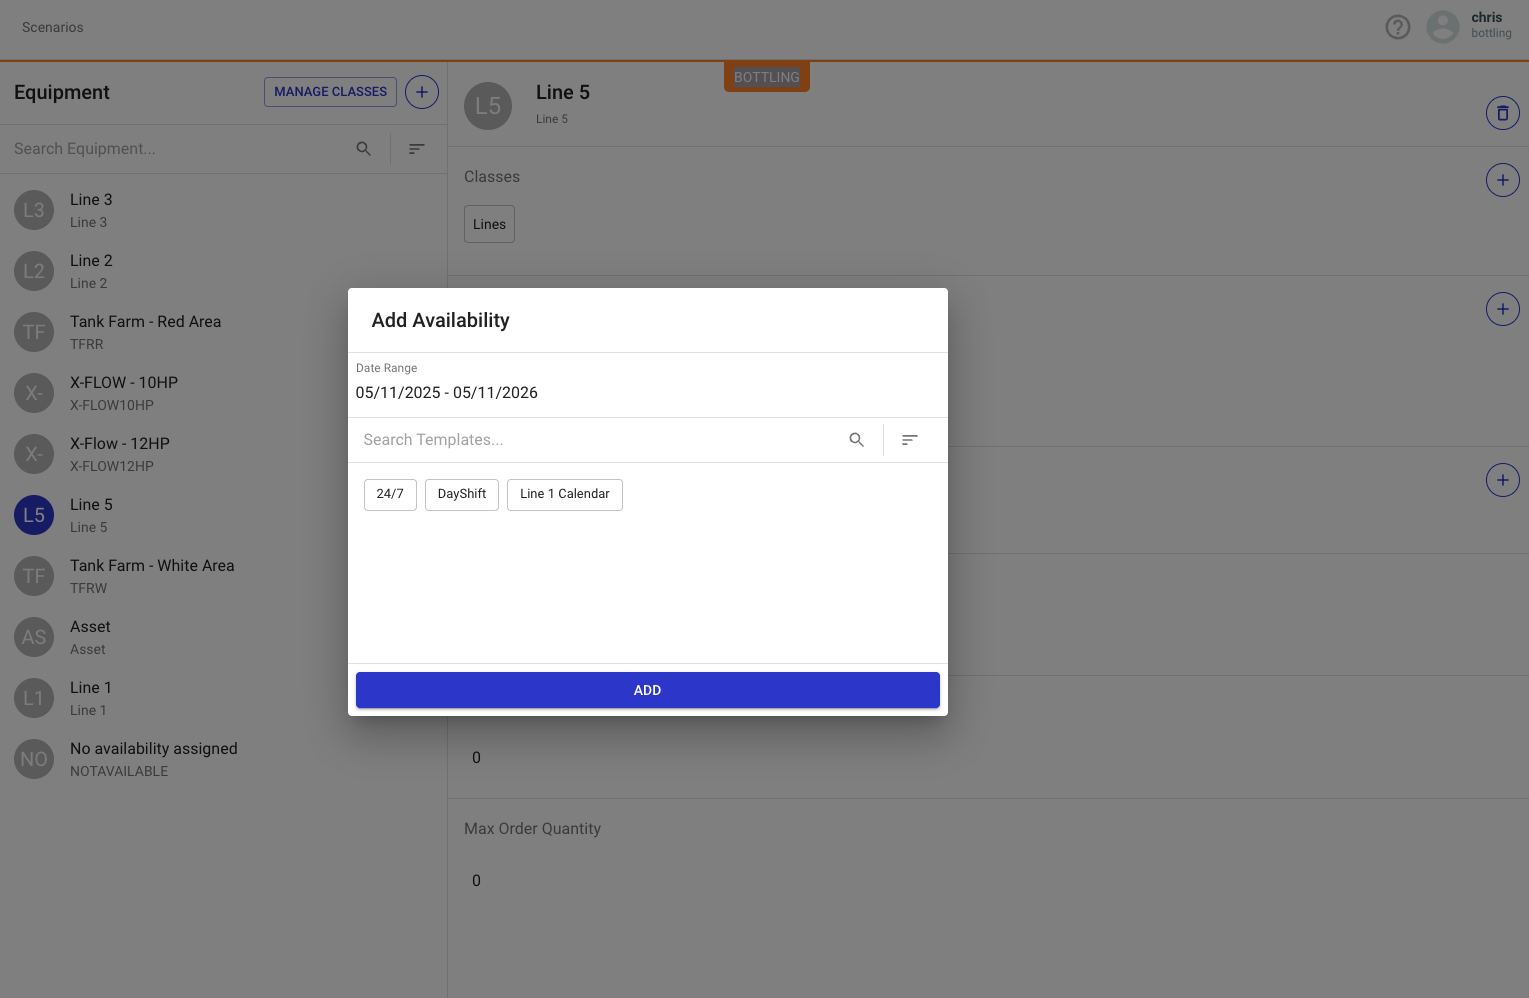The height and width of the screenshot is (998, 1529).
Task: Click the equipment search magnifier icon
Action: (x=364, y=149)
